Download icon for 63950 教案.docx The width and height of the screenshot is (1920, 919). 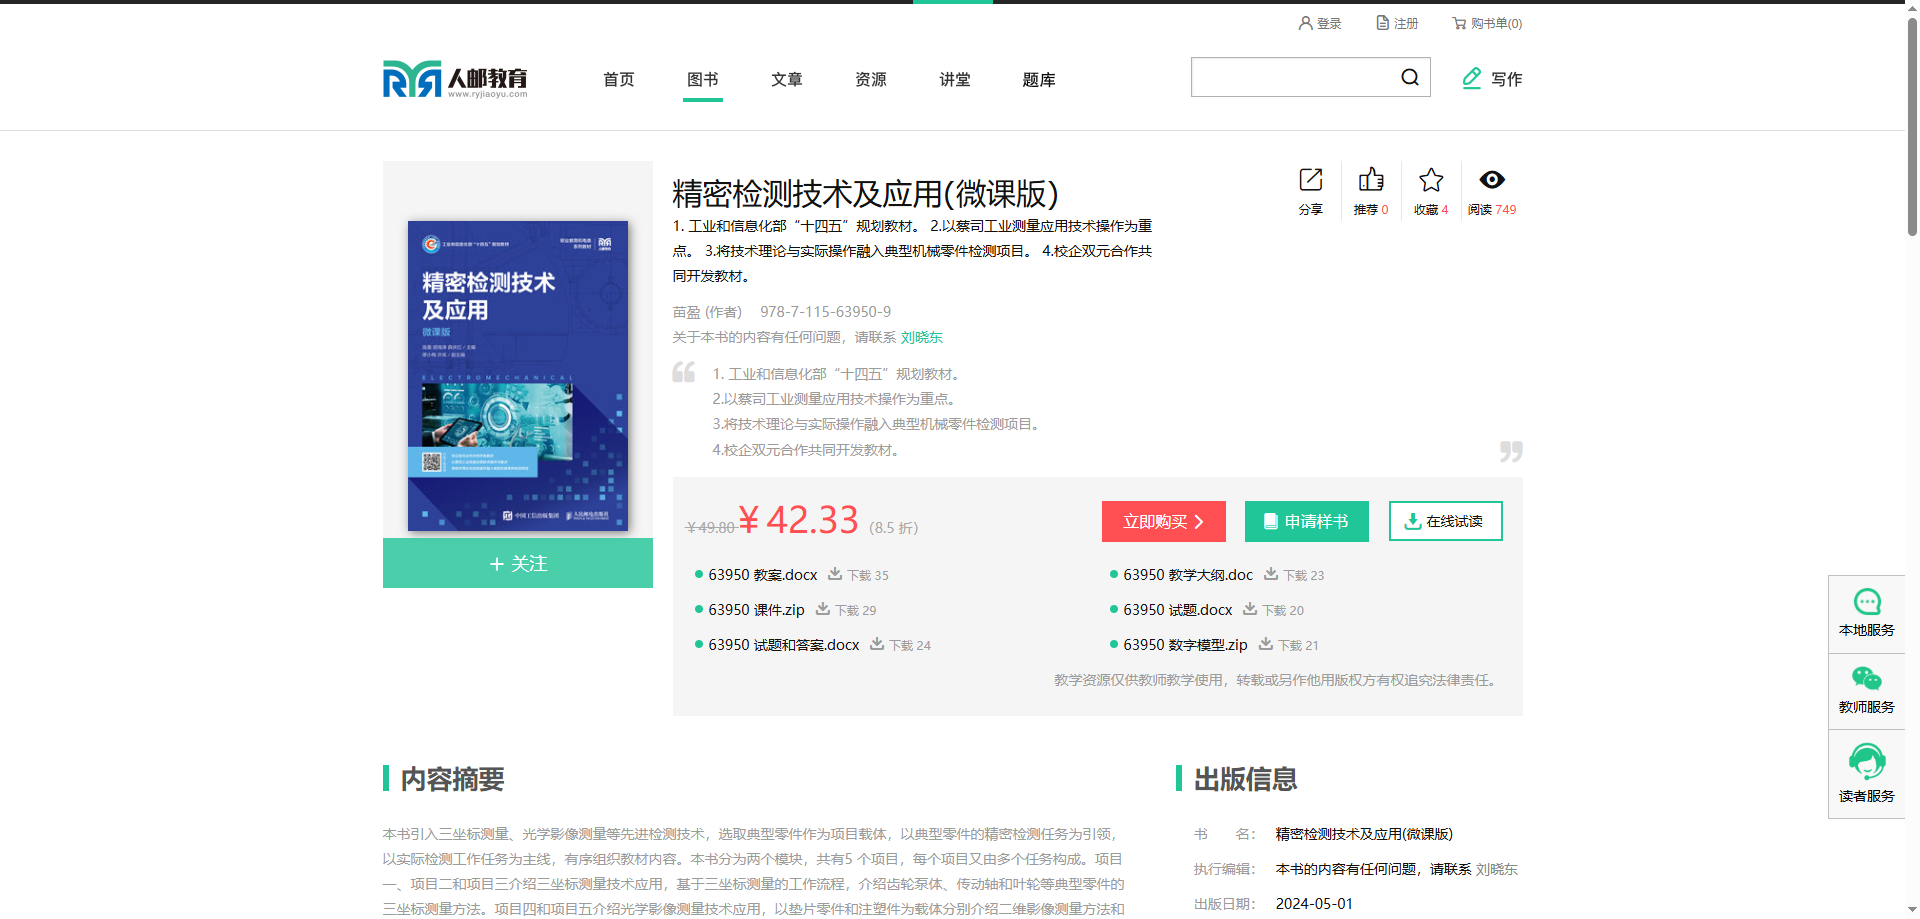click(x=835, y=574)
